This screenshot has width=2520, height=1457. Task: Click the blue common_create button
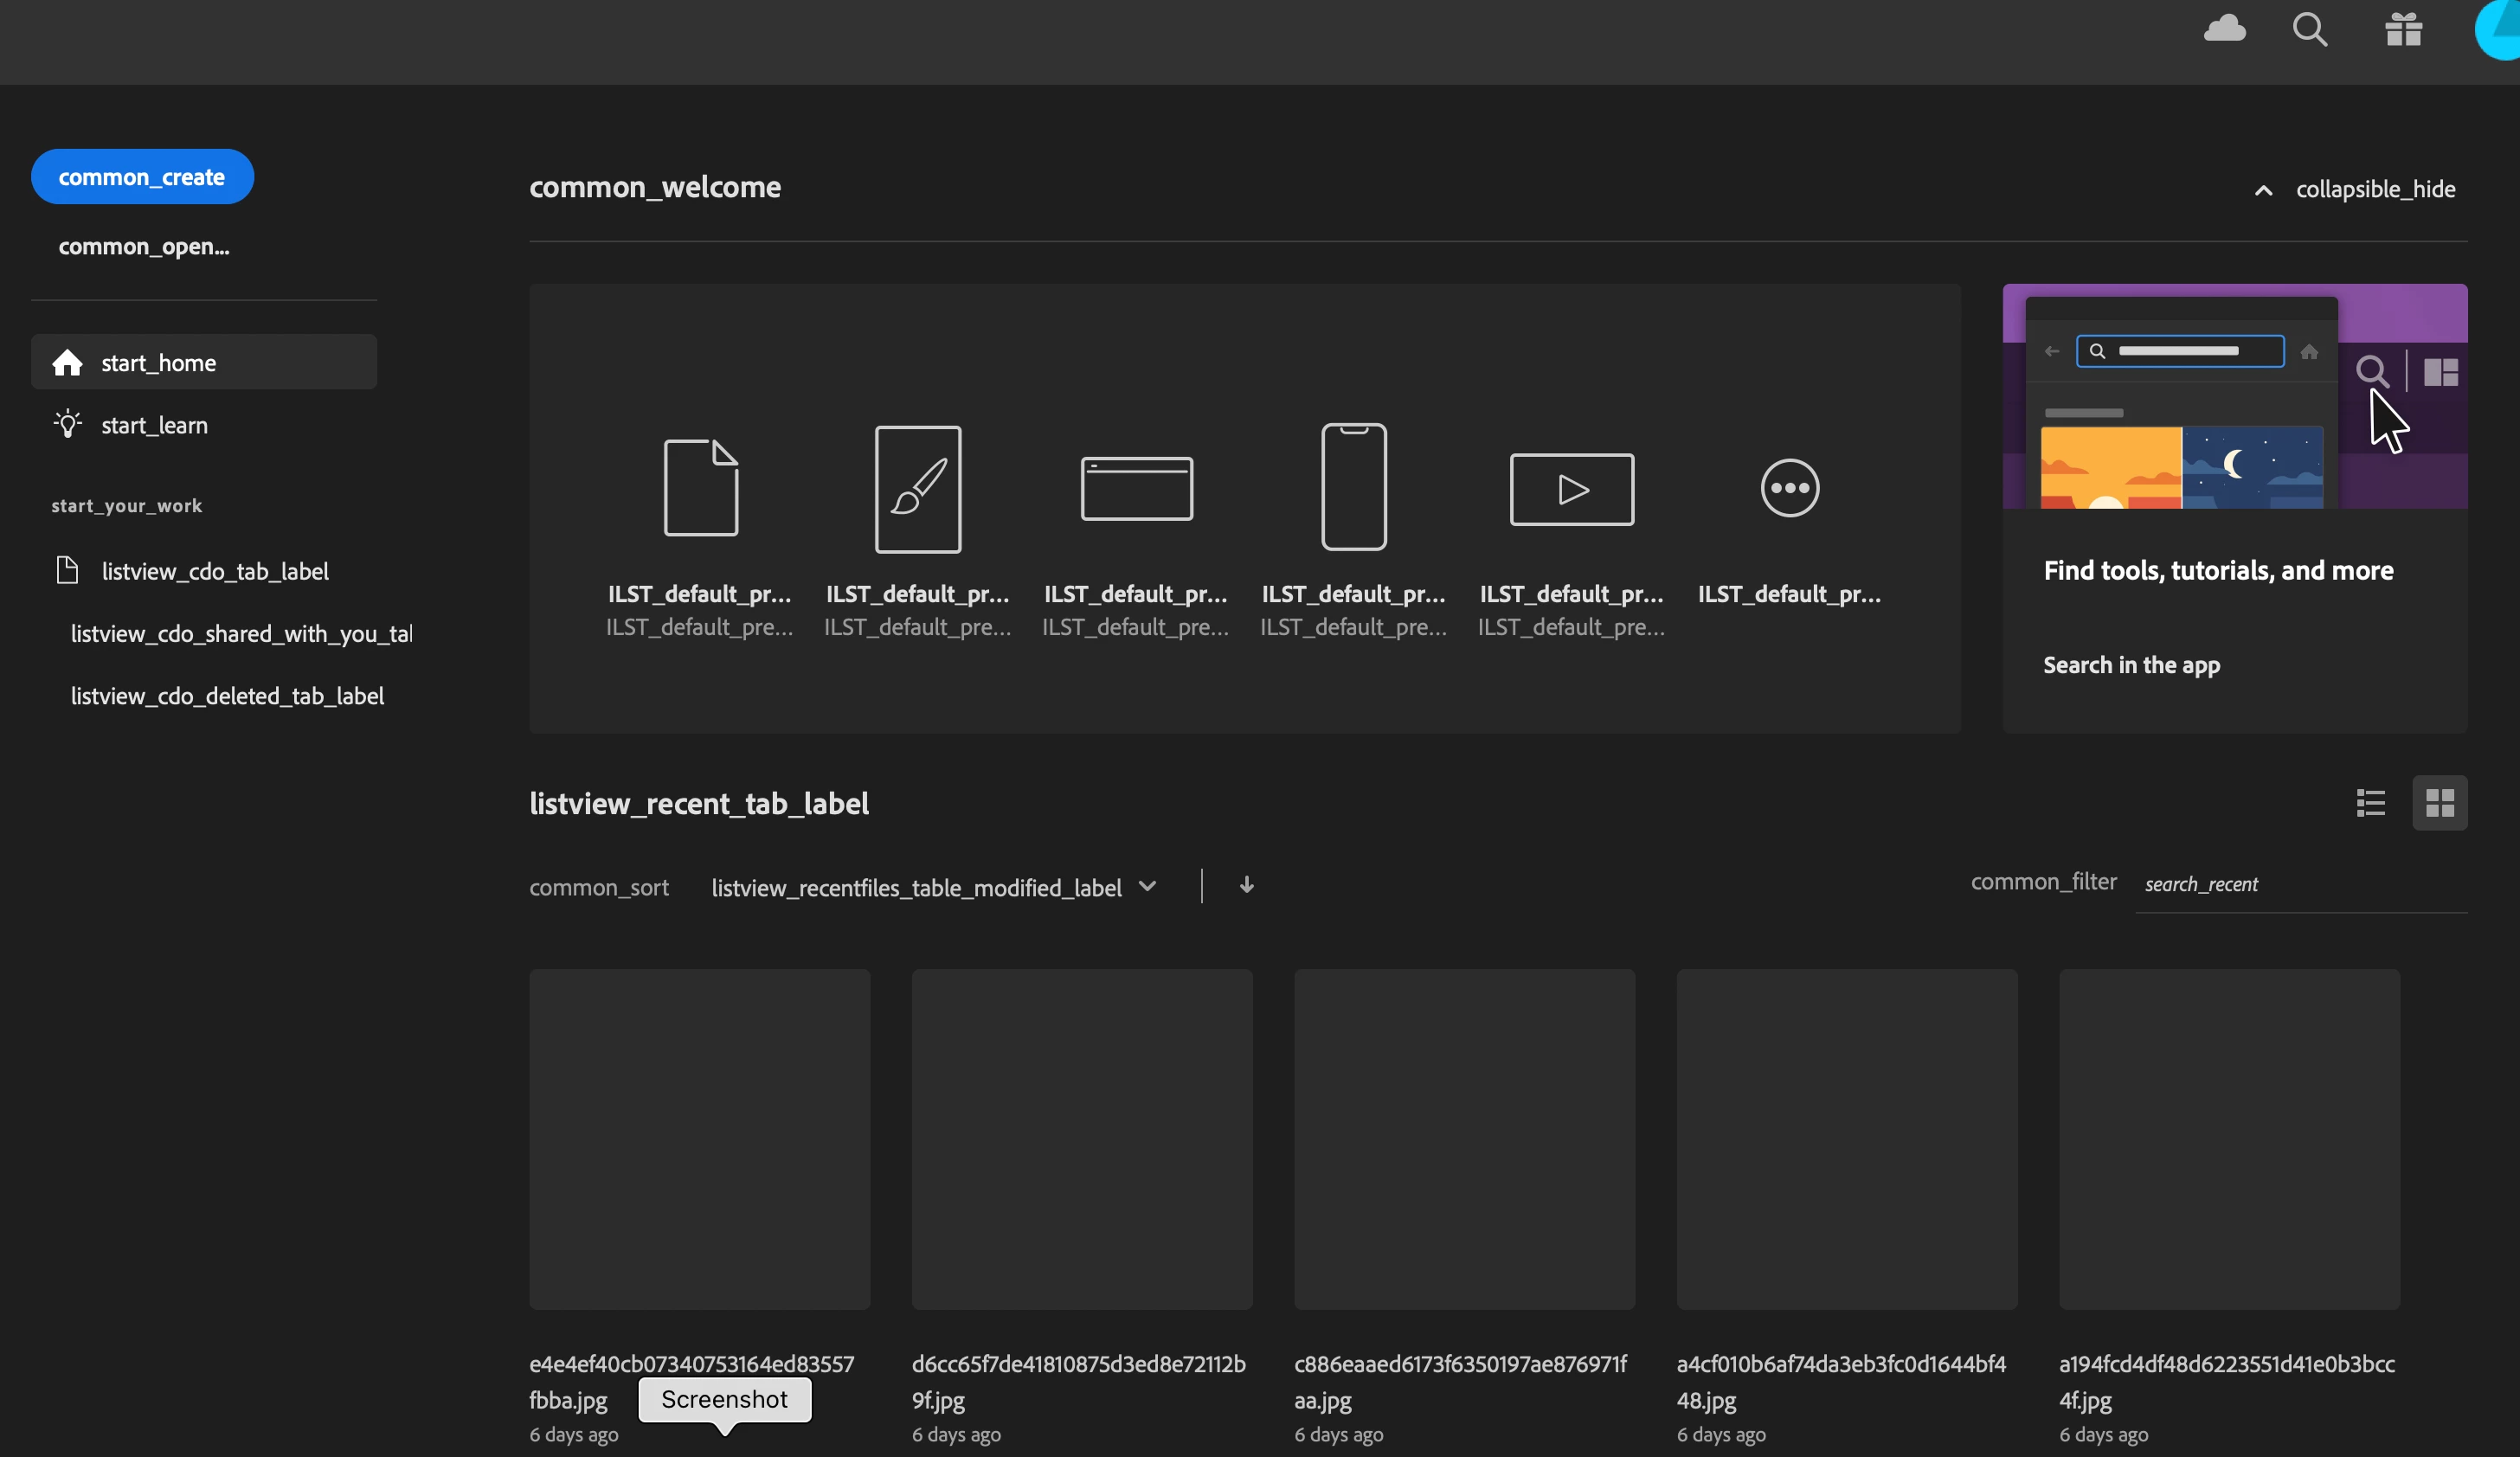[142, 177]
